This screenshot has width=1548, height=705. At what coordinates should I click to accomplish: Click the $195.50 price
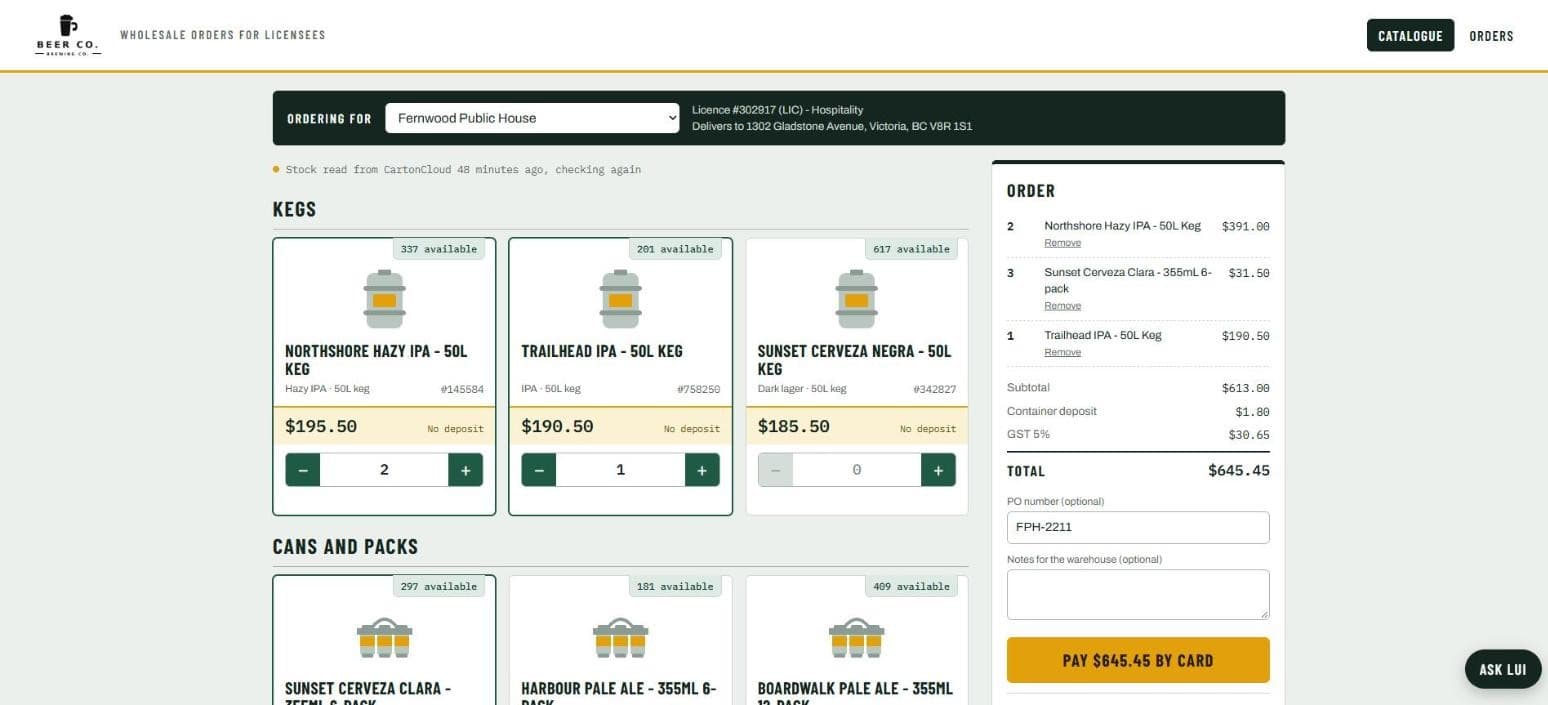pos(321,426)
